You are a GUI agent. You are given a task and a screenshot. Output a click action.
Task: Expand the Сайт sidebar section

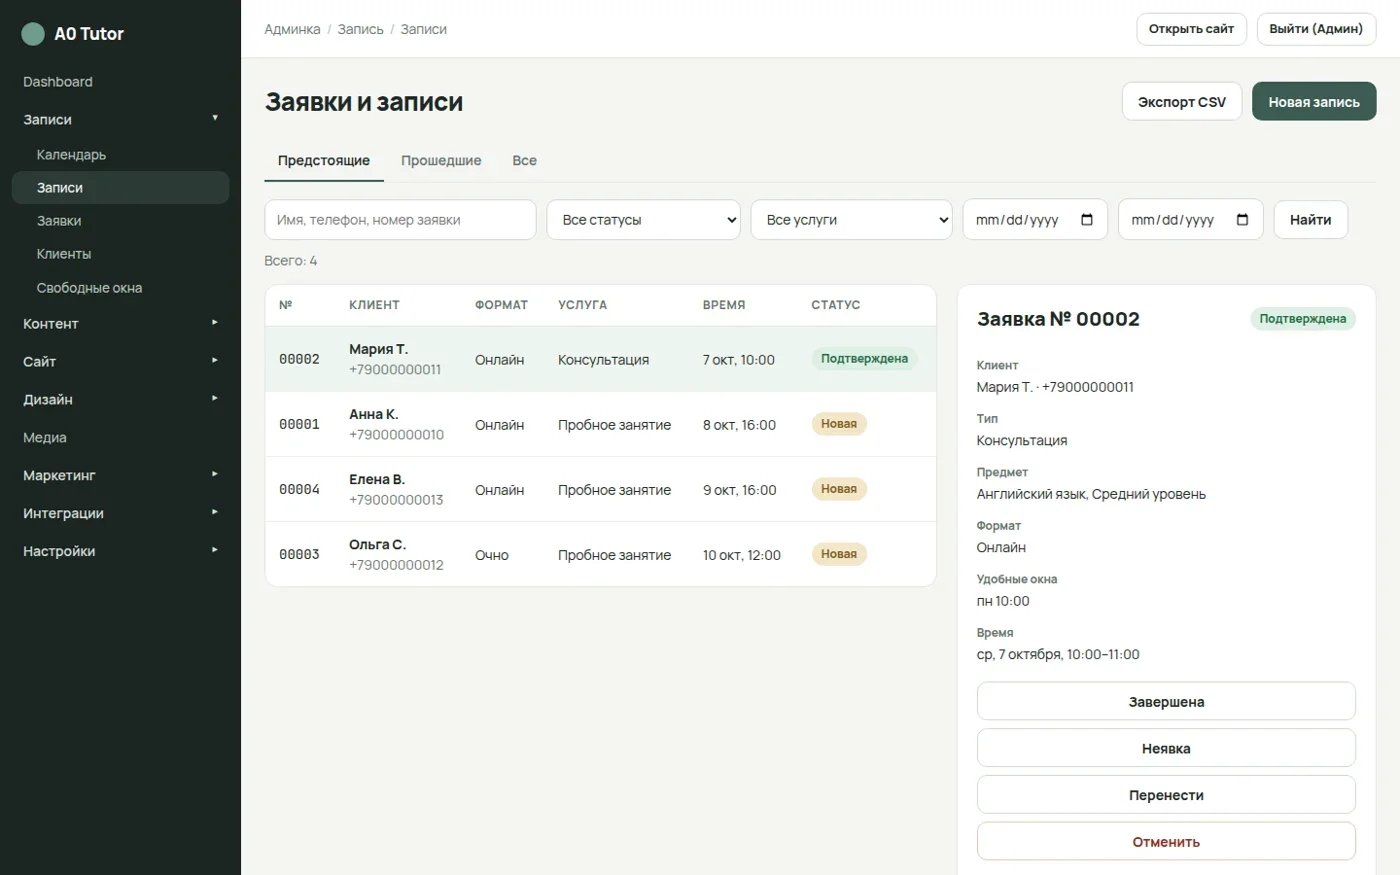(120, 362)
